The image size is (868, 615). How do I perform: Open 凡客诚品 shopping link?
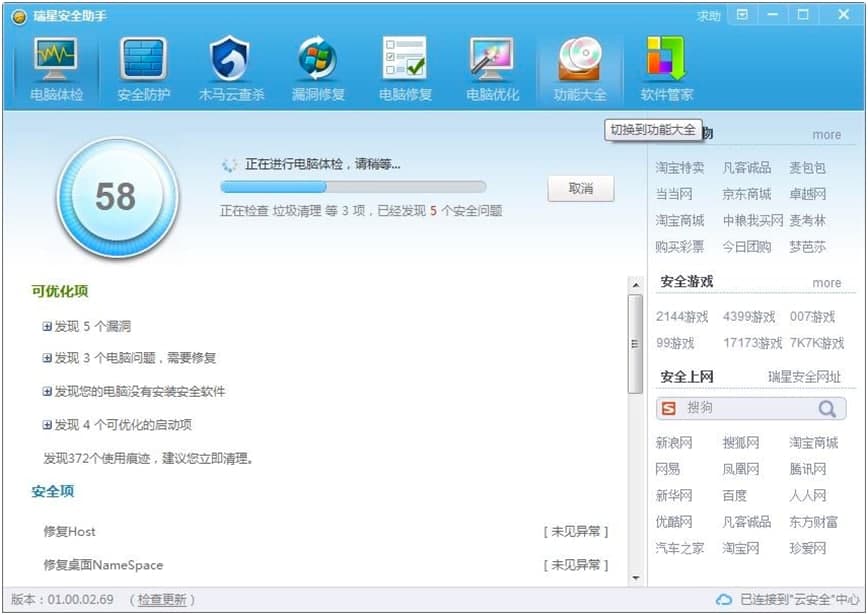tap(746, 168)
